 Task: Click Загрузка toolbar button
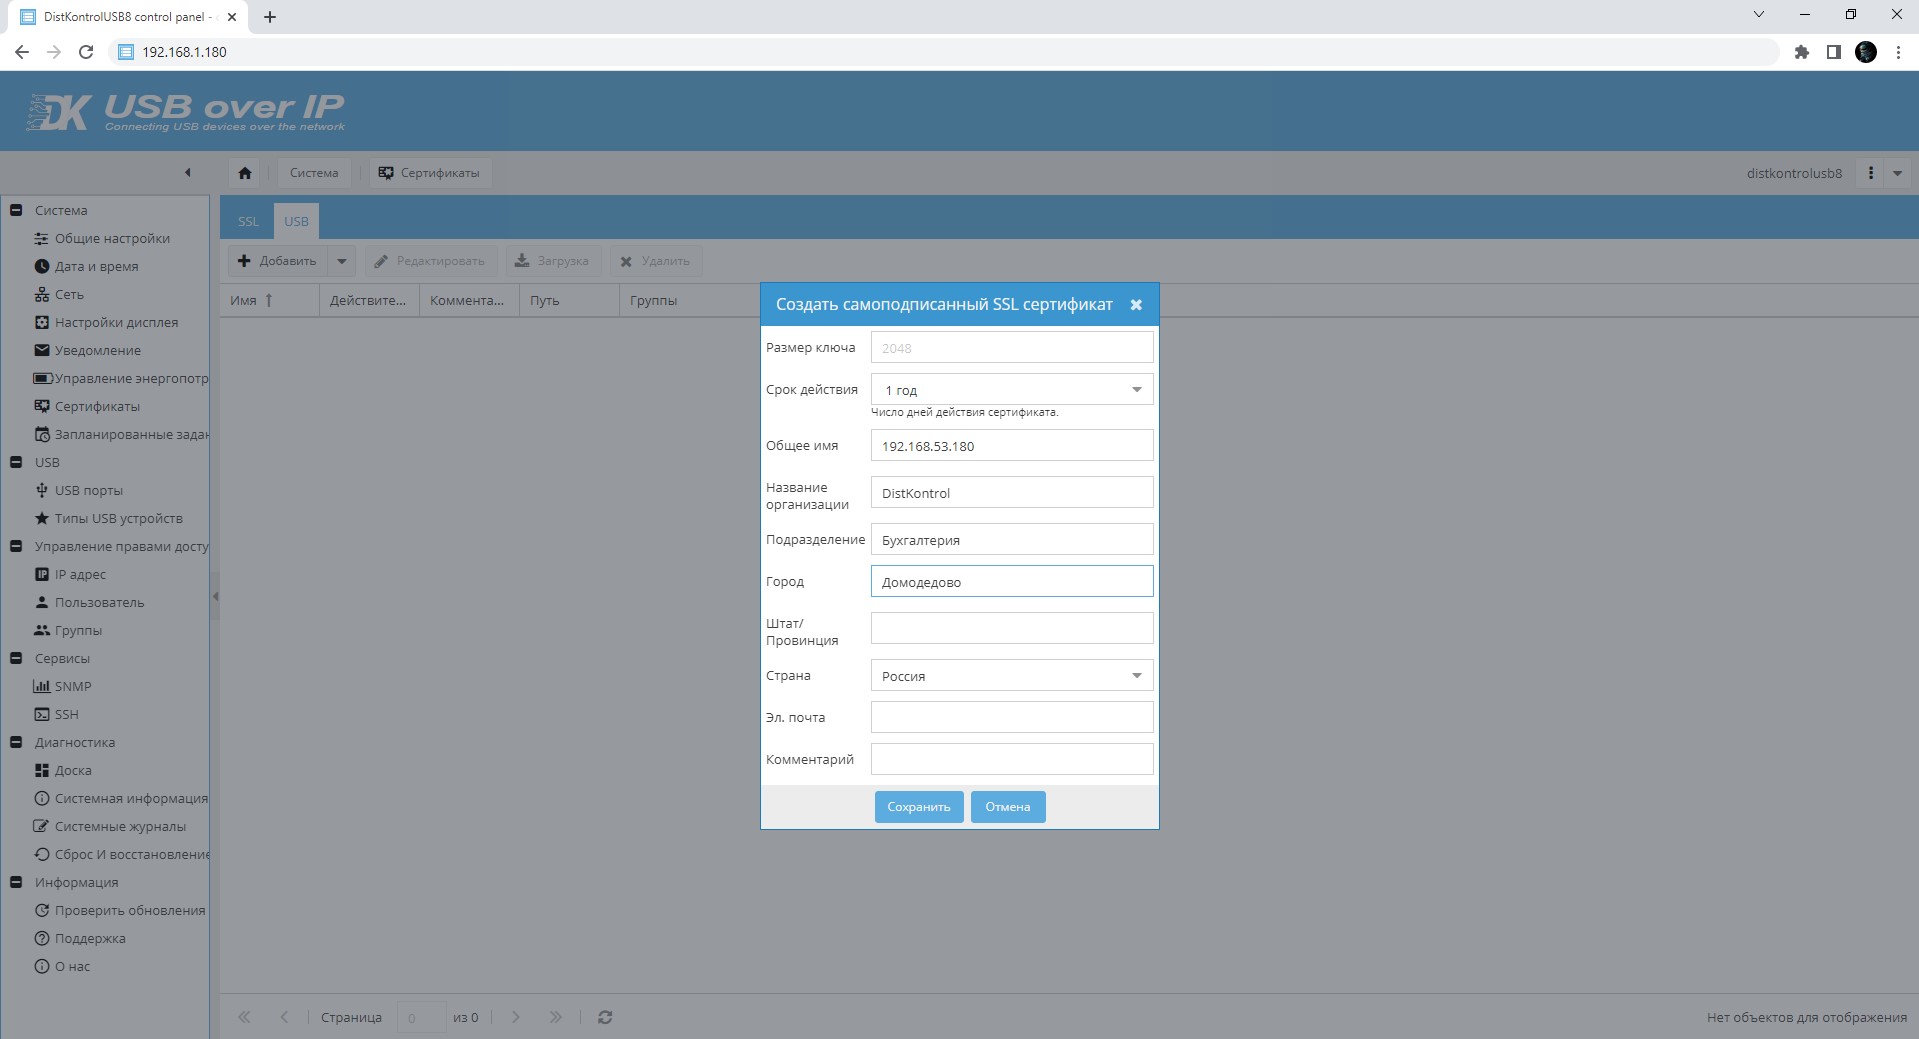[553, 261]
